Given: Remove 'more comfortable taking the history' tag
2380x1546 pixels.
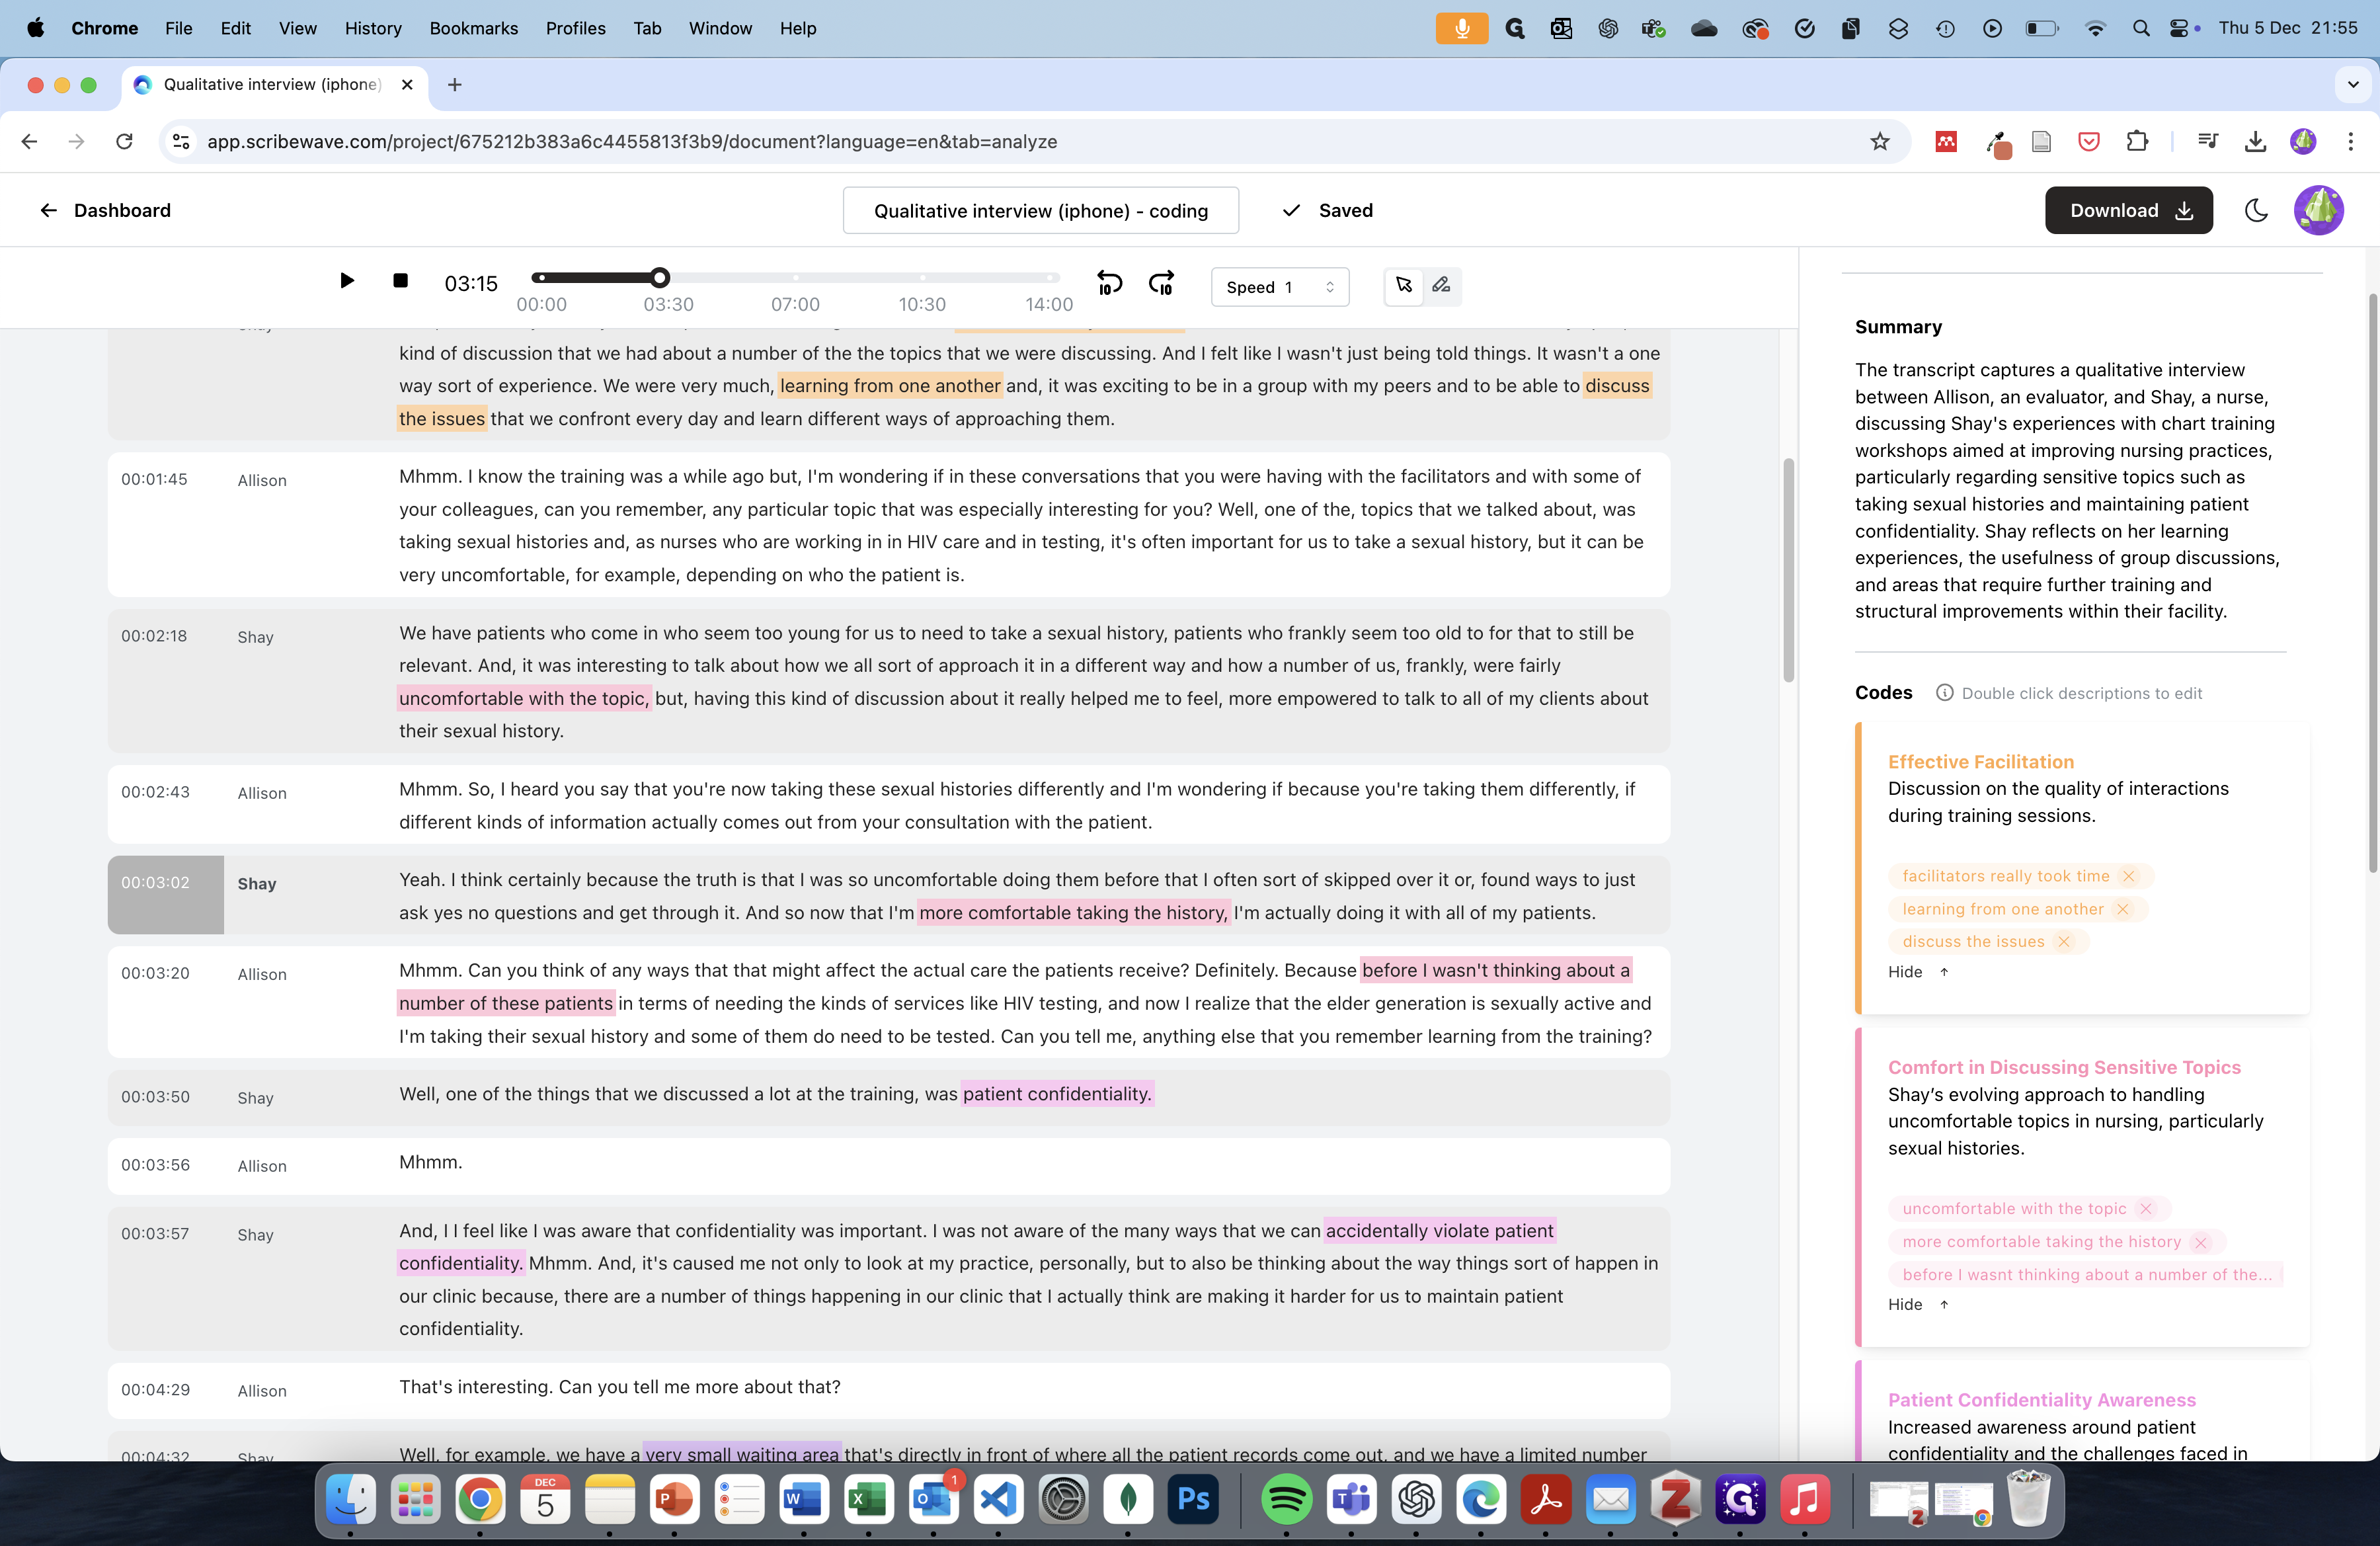Looking at the screenshot, I should (2200, 1242).
